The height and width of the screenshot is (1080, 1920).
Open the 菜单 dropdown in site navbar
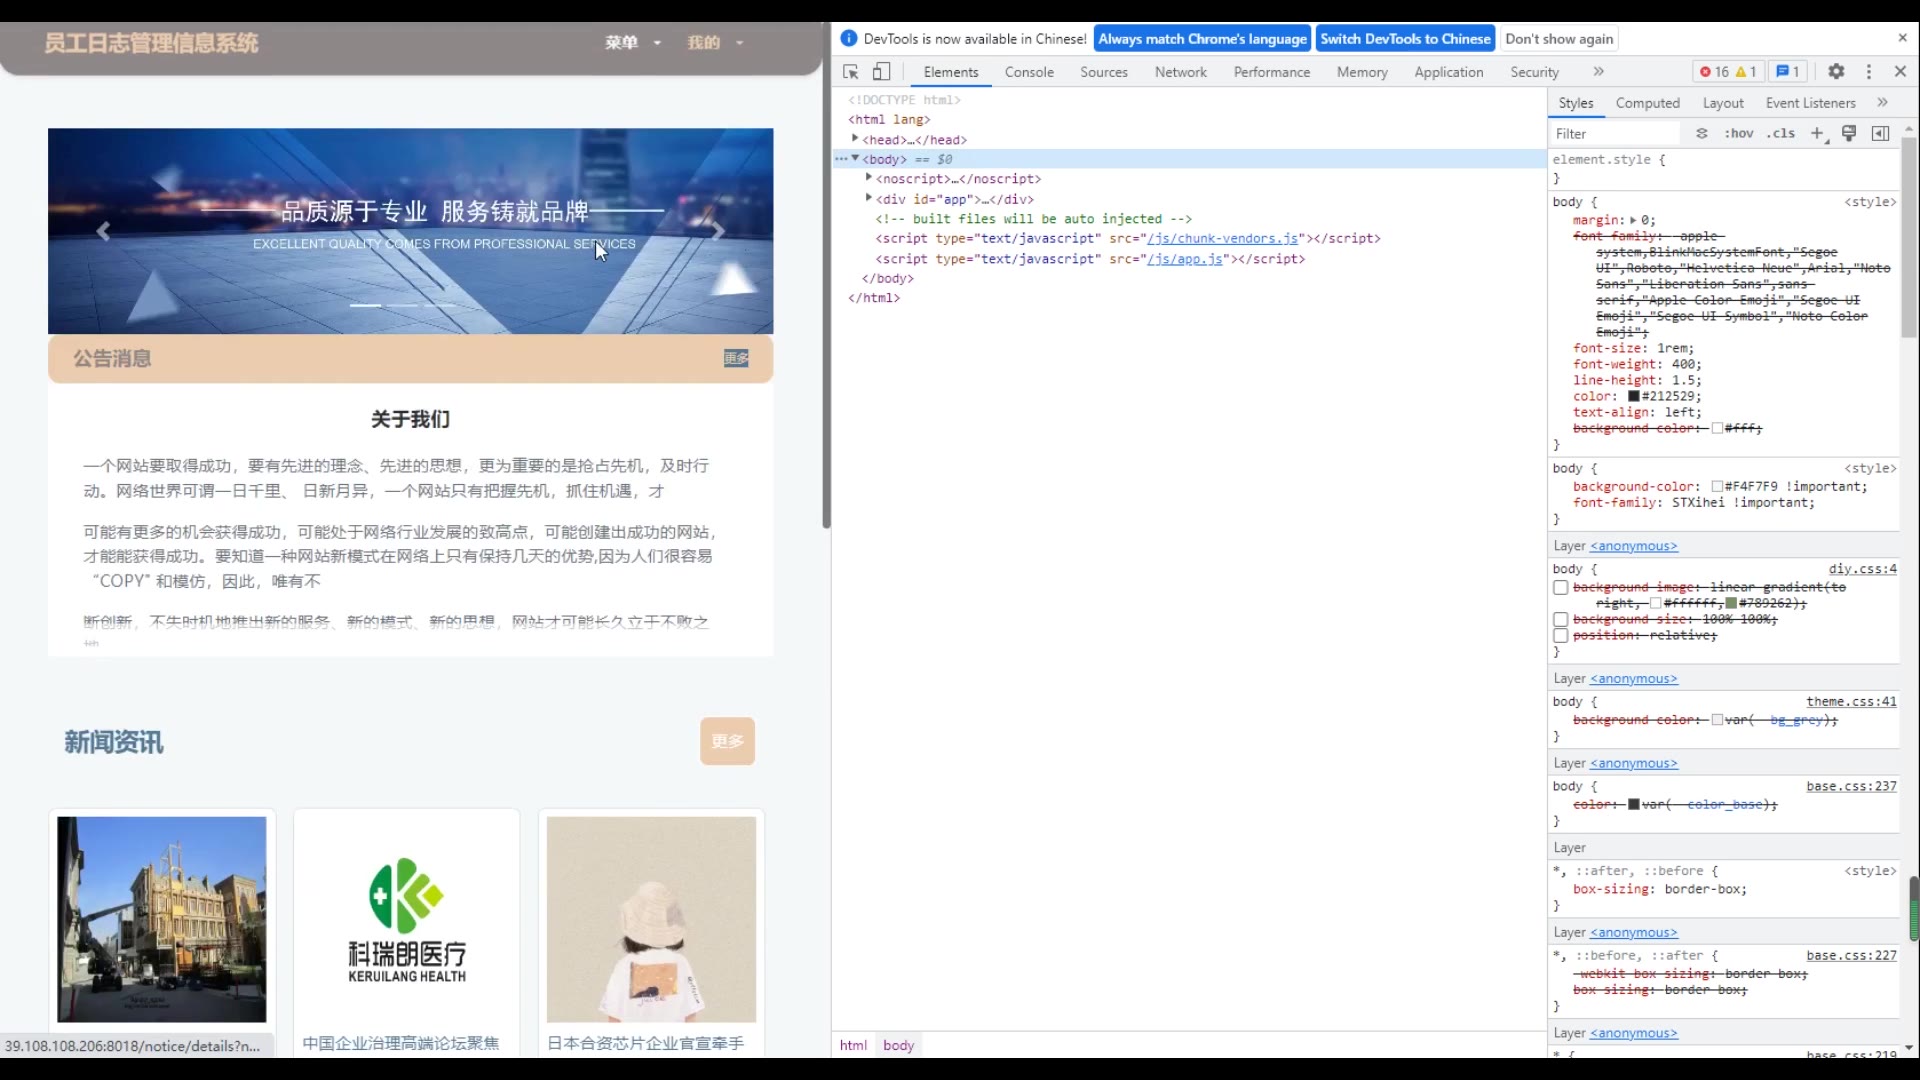click(632, 42)
